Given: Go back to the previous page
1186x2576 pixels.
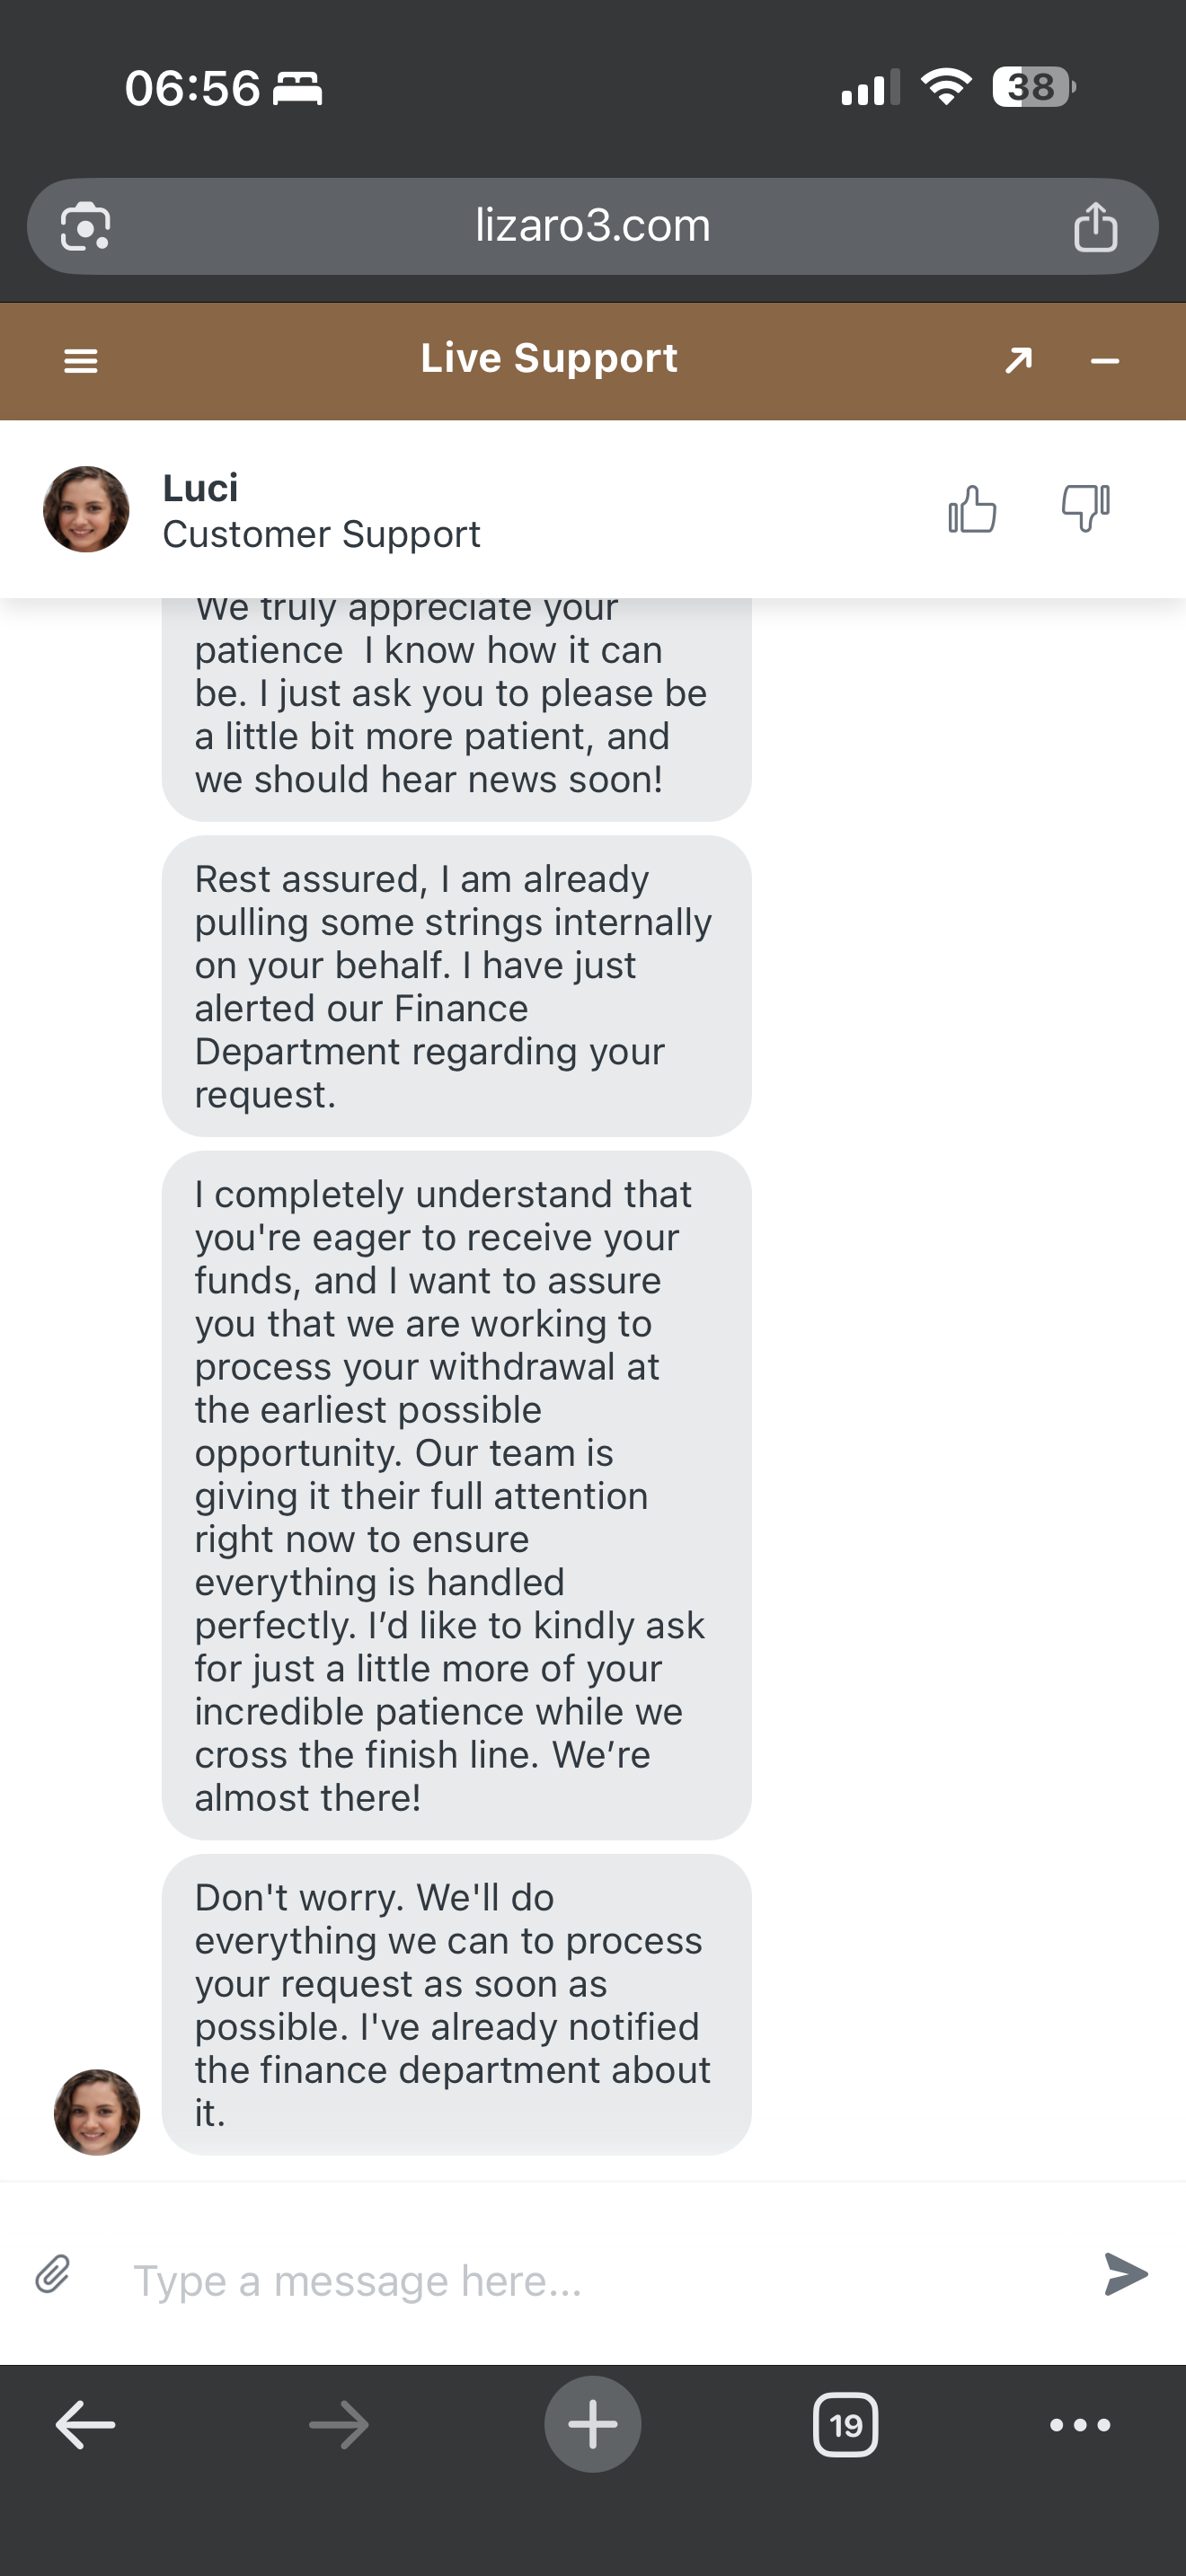Looking at the screenshot, I should (x=85, y=2424).
